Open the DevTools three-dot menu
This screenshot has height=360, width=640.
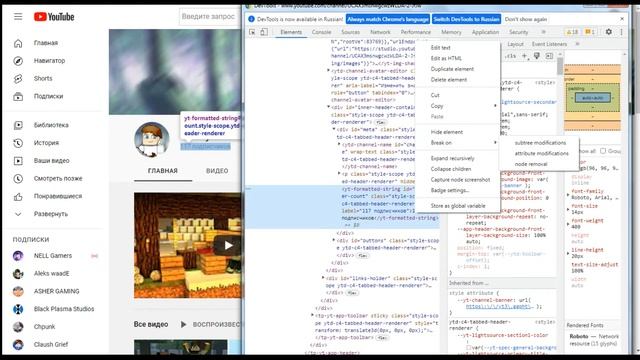click(x=622, y=32)
